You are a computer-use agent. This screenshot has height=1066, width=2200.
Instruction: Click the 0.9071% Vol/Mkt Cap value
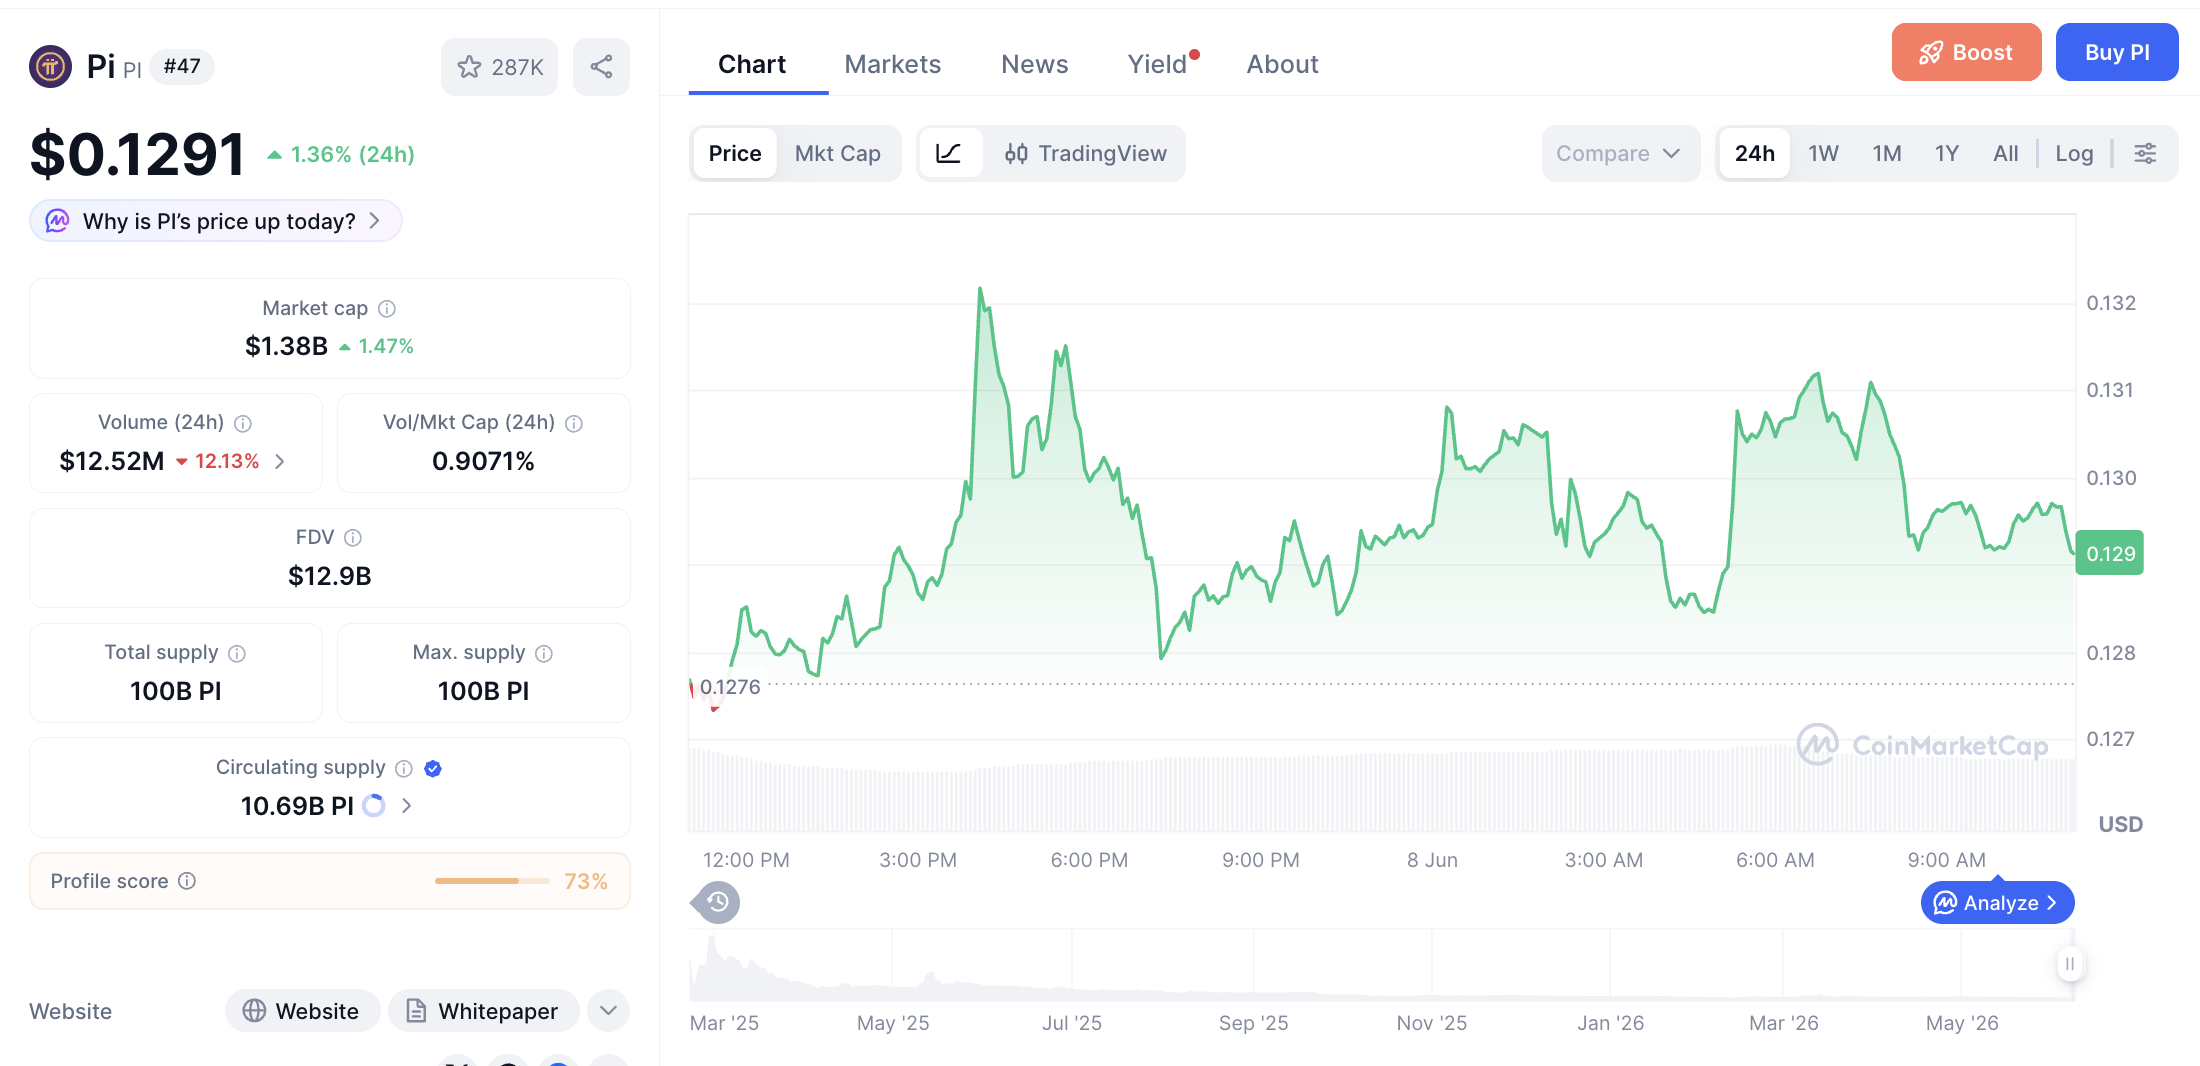483,461
